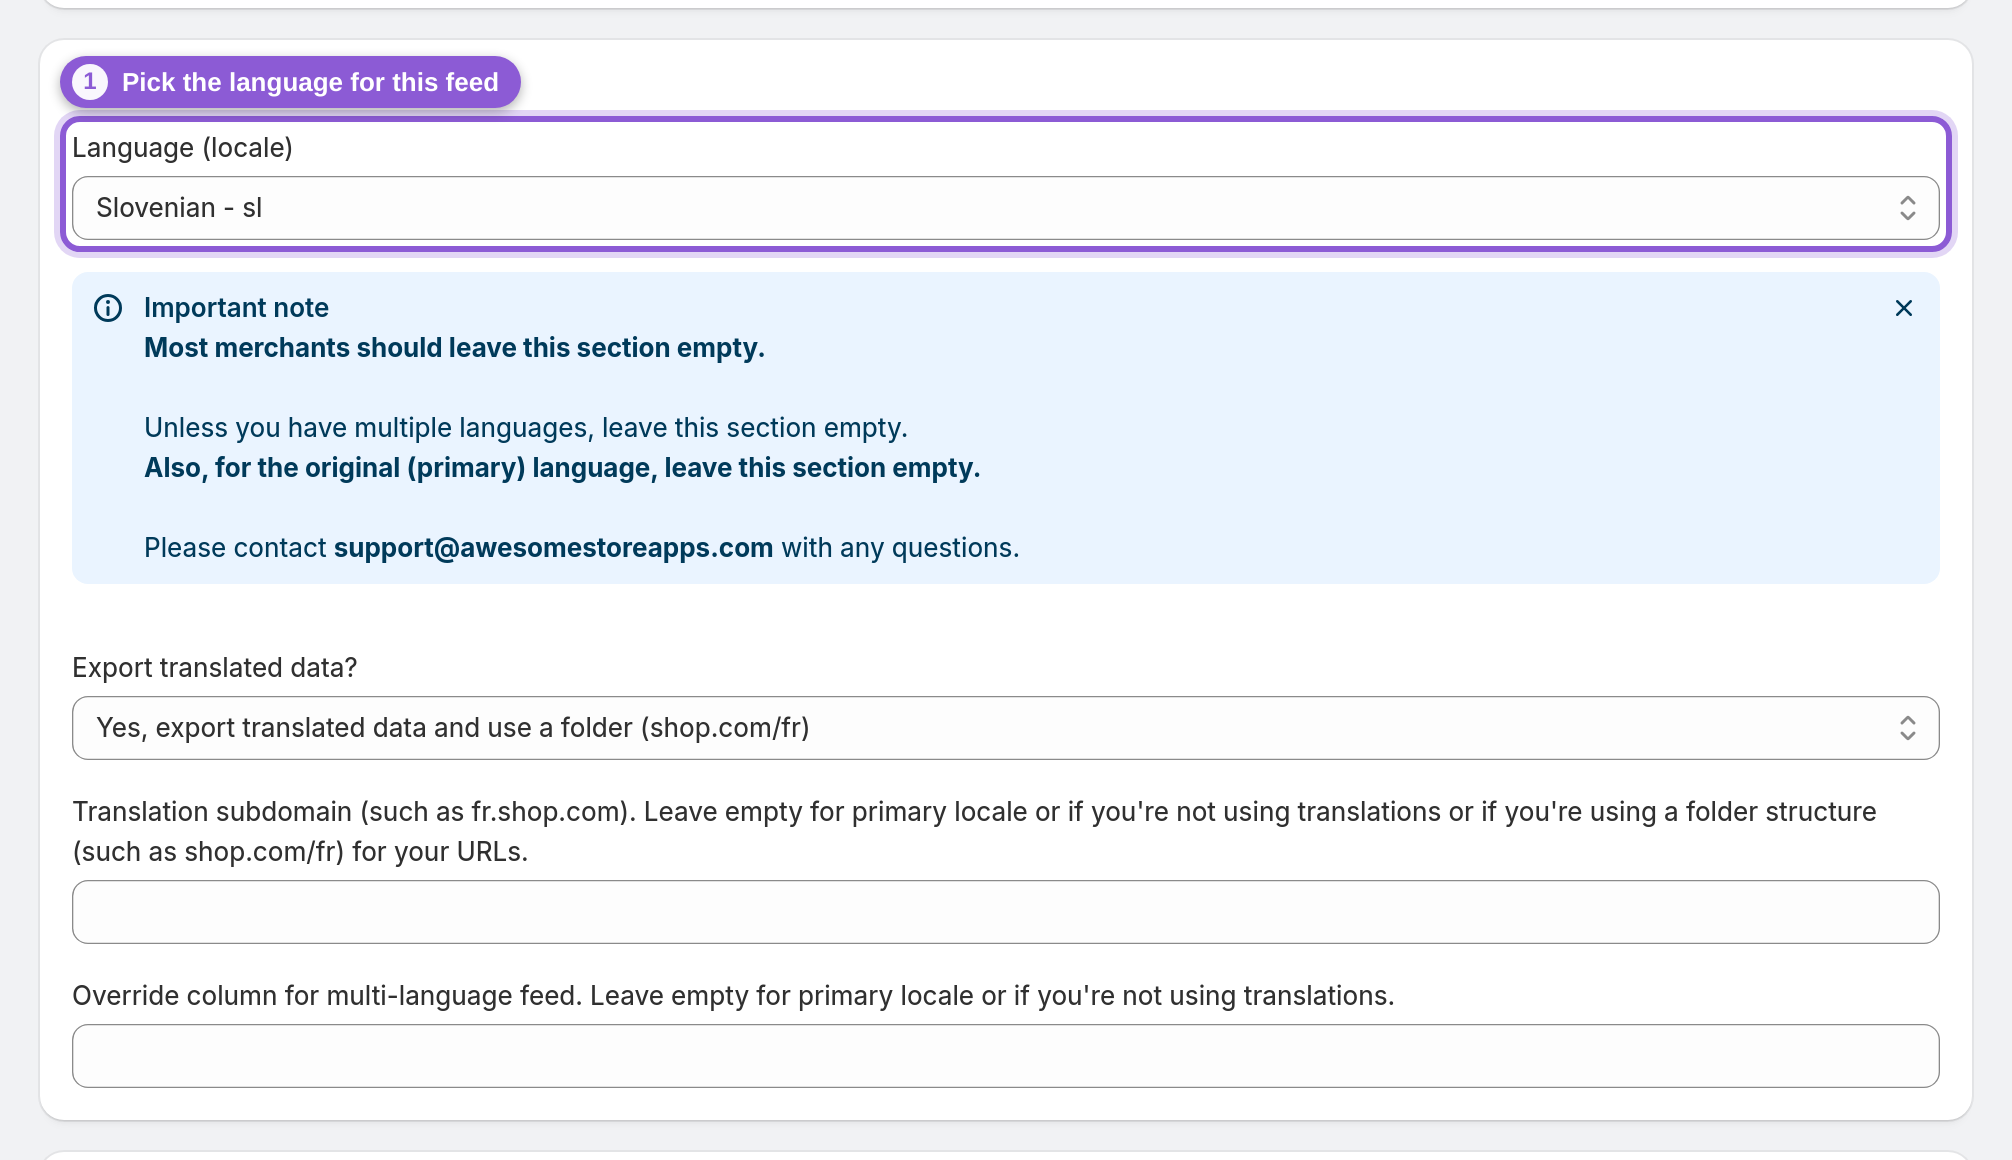
Task: Focus the Override column input field
Action: pyautogui.click(x=1005, y=1056)
